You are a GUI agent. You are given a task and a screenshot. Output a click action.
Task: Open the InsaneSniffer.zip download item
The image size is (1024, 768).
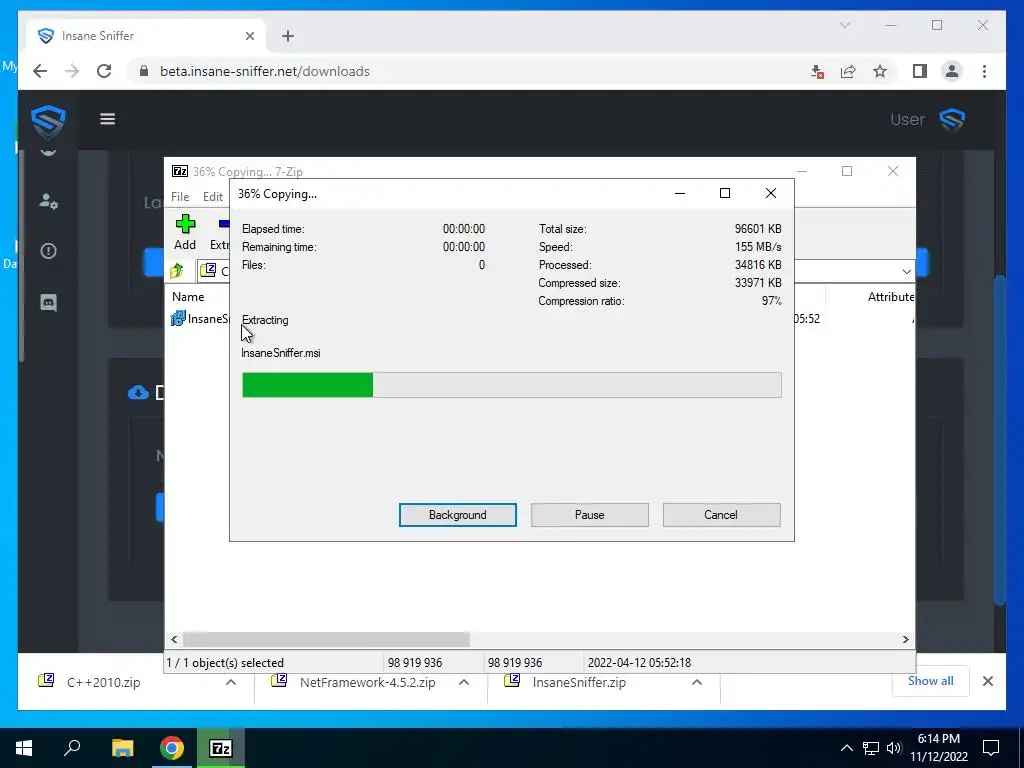[x=579, y=682]
